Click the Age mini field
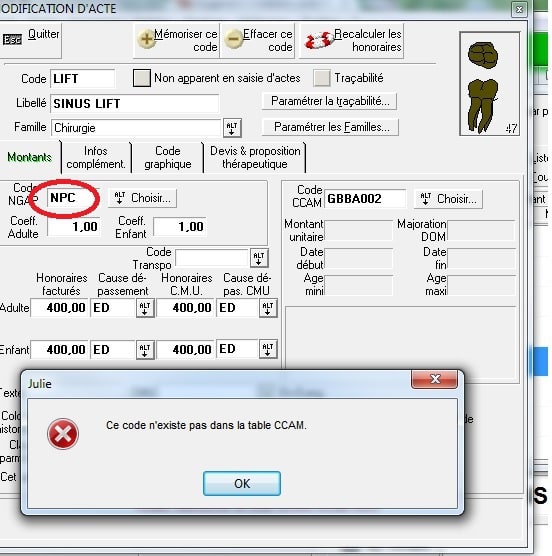 point(358,285)
